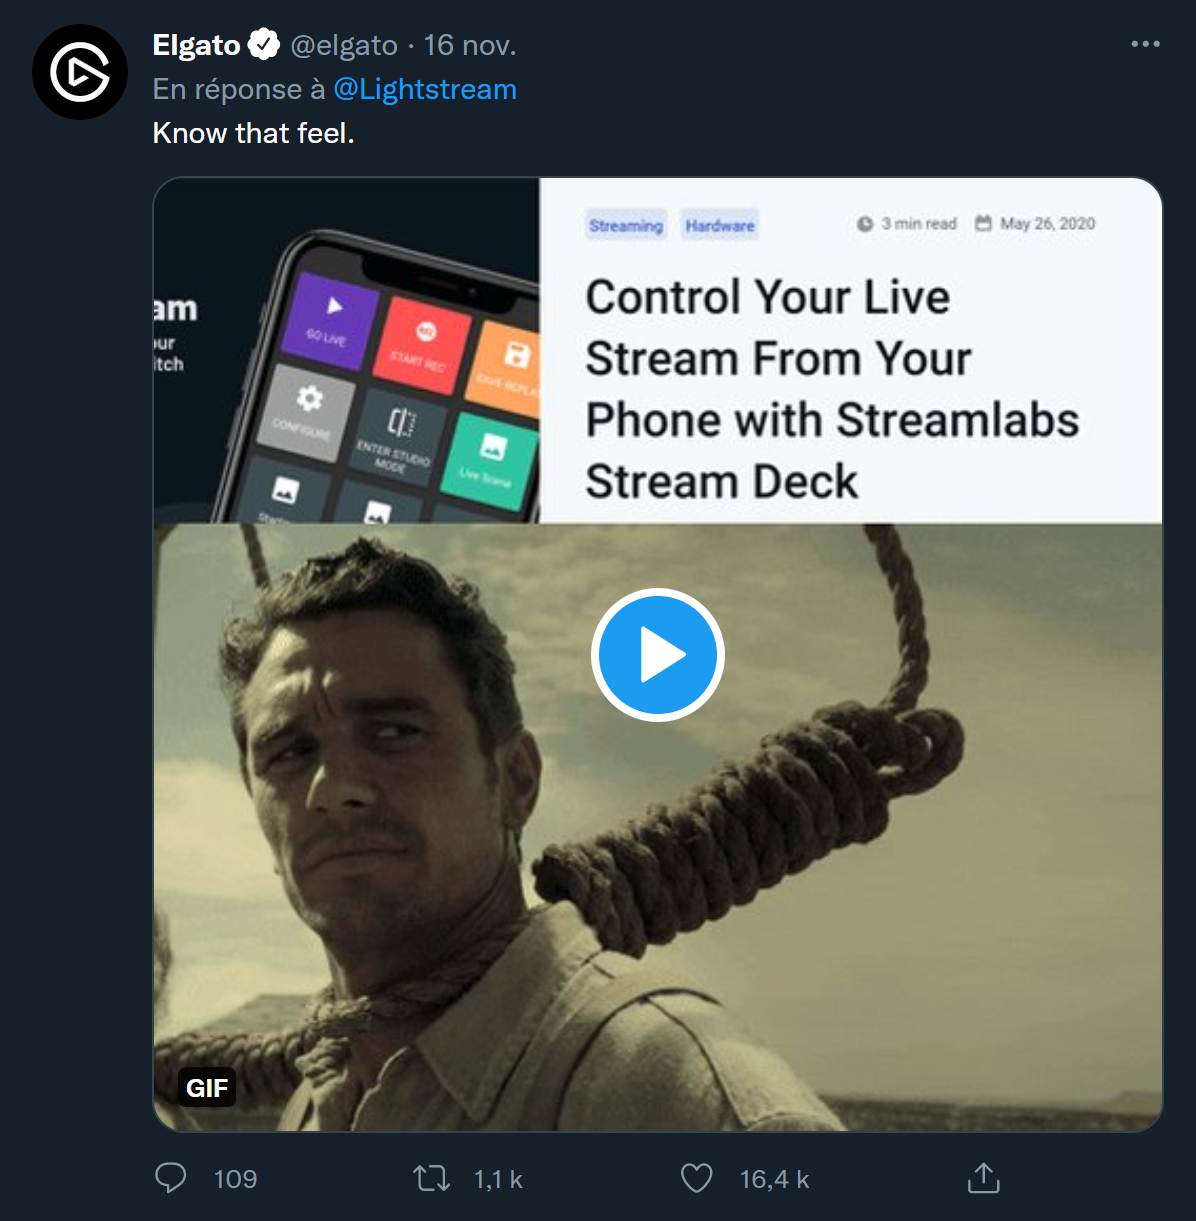
Task: Play the GIF with the blue play button
Action: pyautogui.click(x=657, y=655)
